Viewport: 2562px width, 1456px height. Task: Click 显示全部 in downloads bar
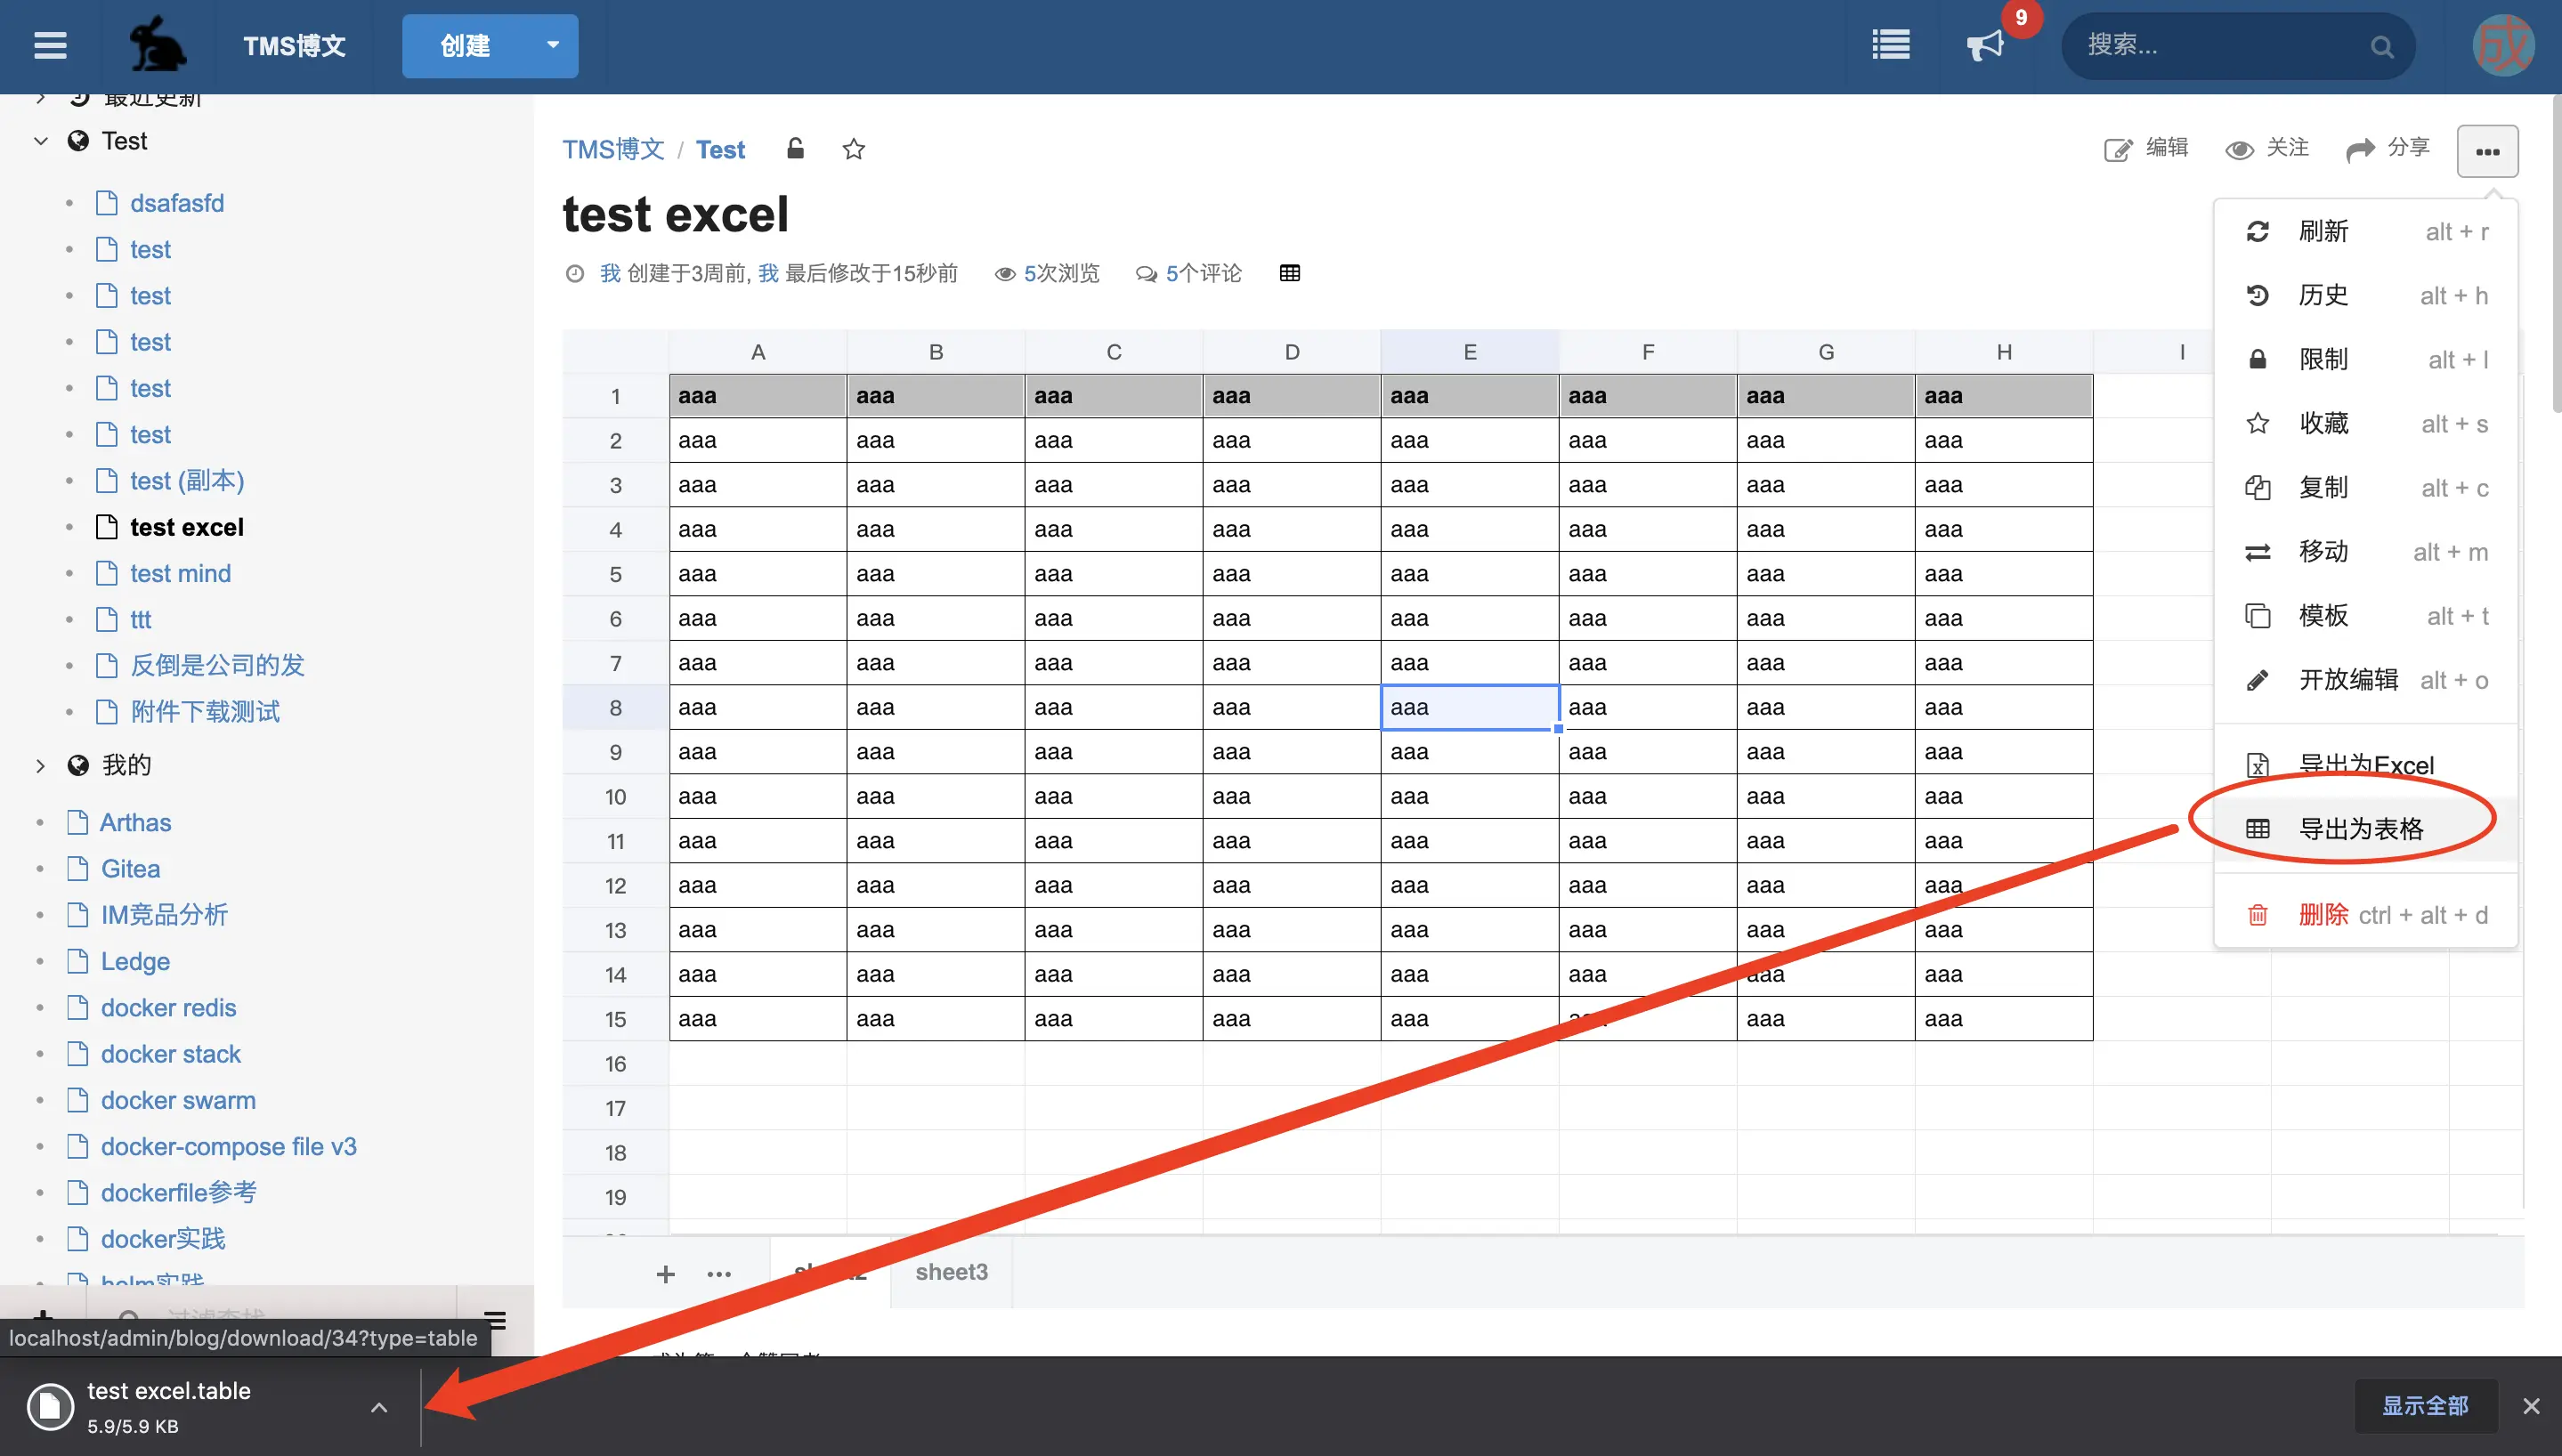pyautogui.click(x=2425, y=1406)
